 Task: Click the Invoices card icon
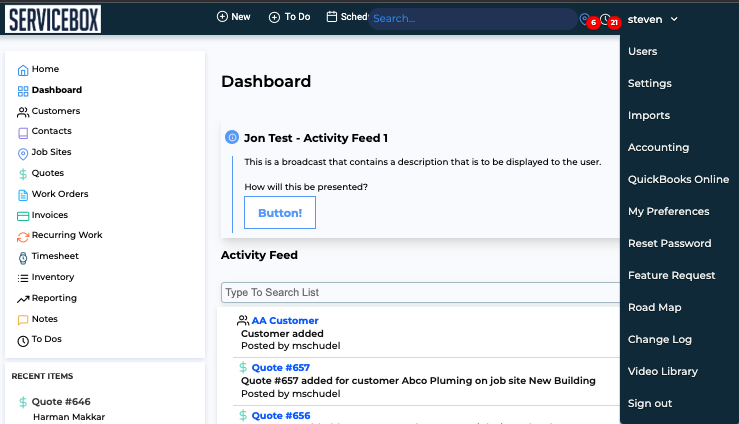(23, 216)
